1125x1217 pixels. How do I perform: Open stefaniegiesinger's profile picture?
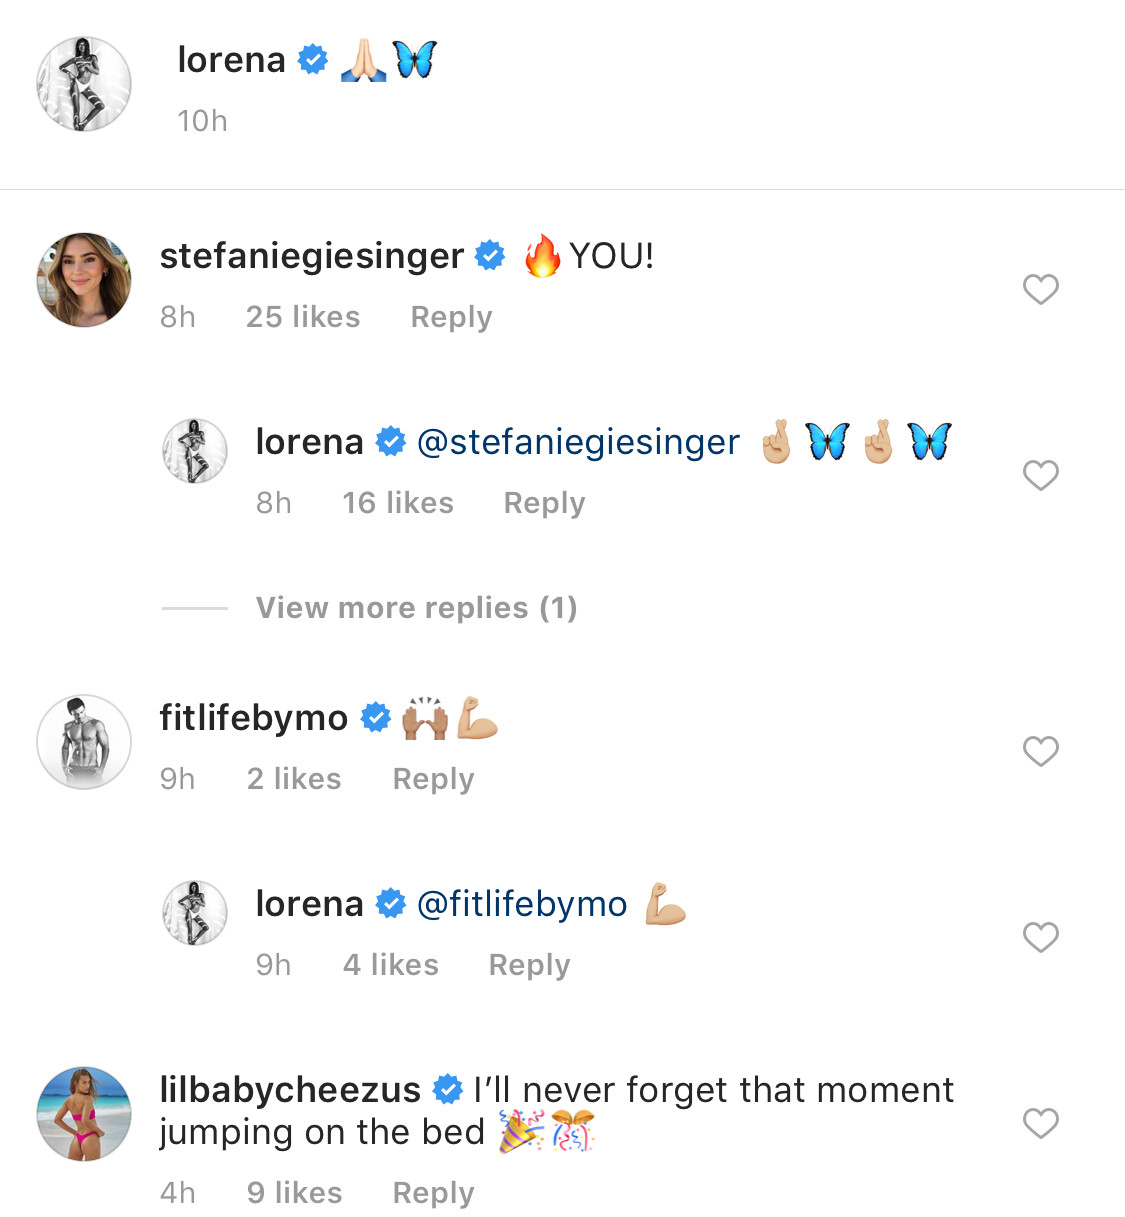(x=84, y=280)
